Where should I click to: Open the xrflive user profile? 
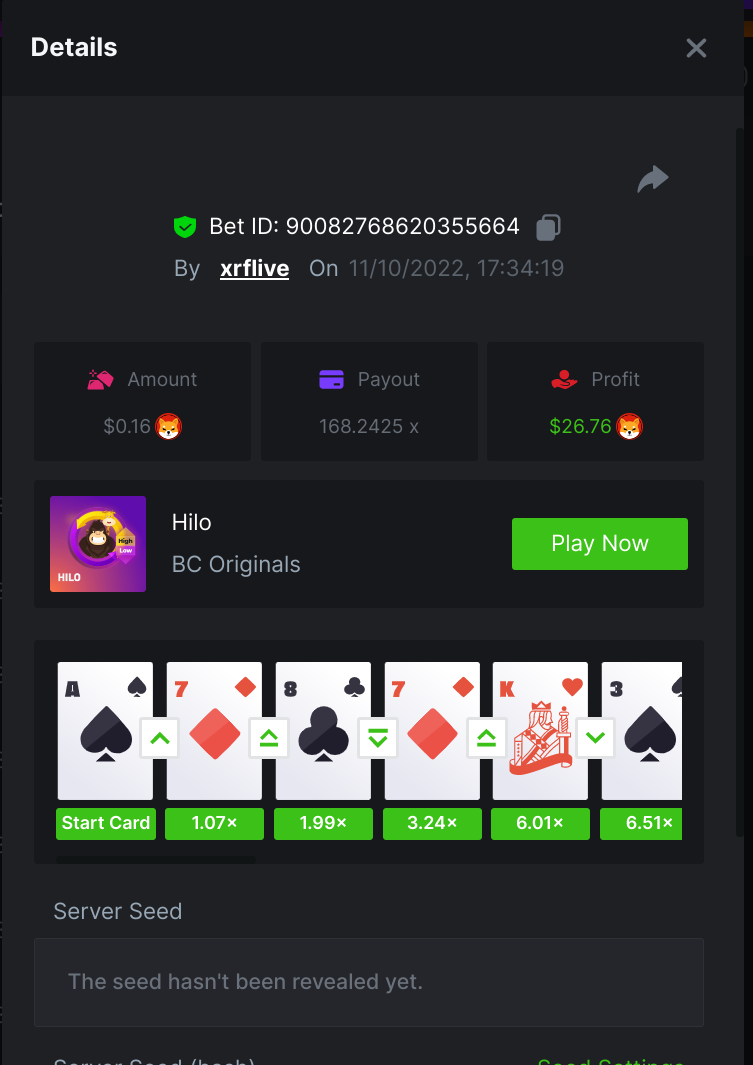click(255, 268)
